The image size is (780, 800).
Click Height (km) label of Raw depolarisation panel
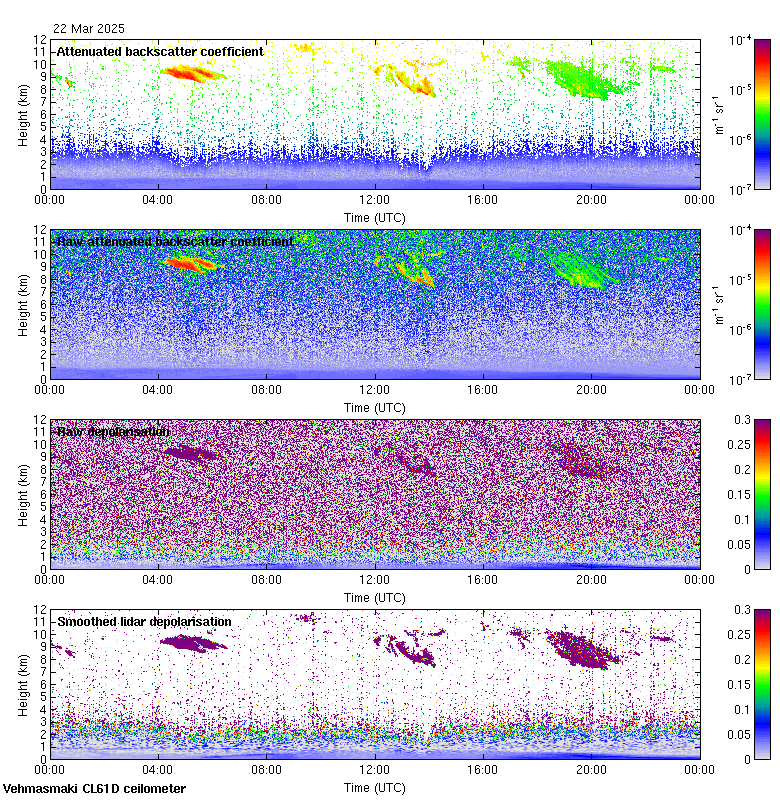pyautogui.click(x=23, y=495)
